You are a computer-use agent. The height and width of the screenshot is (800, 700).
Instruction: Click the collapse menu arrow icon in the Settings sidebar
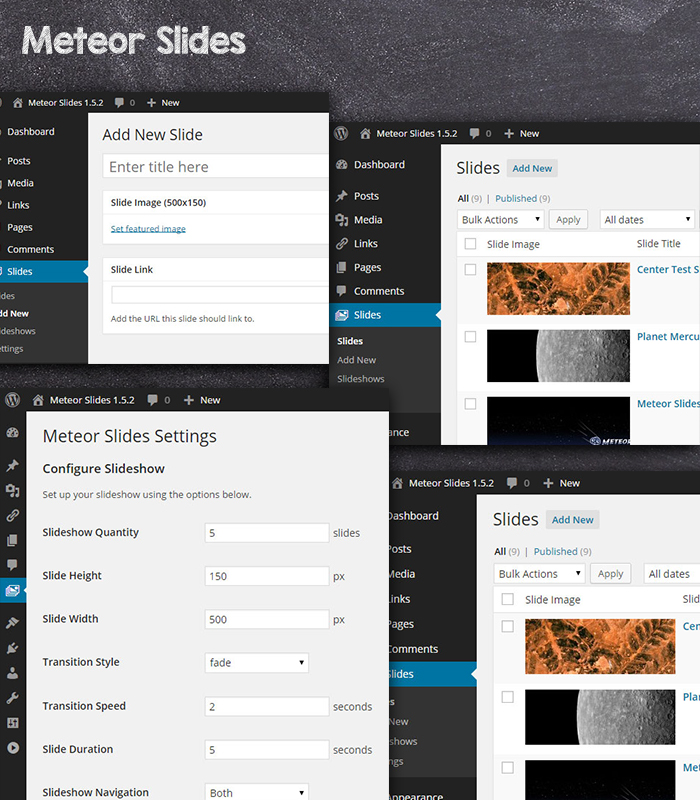point(13,747)
